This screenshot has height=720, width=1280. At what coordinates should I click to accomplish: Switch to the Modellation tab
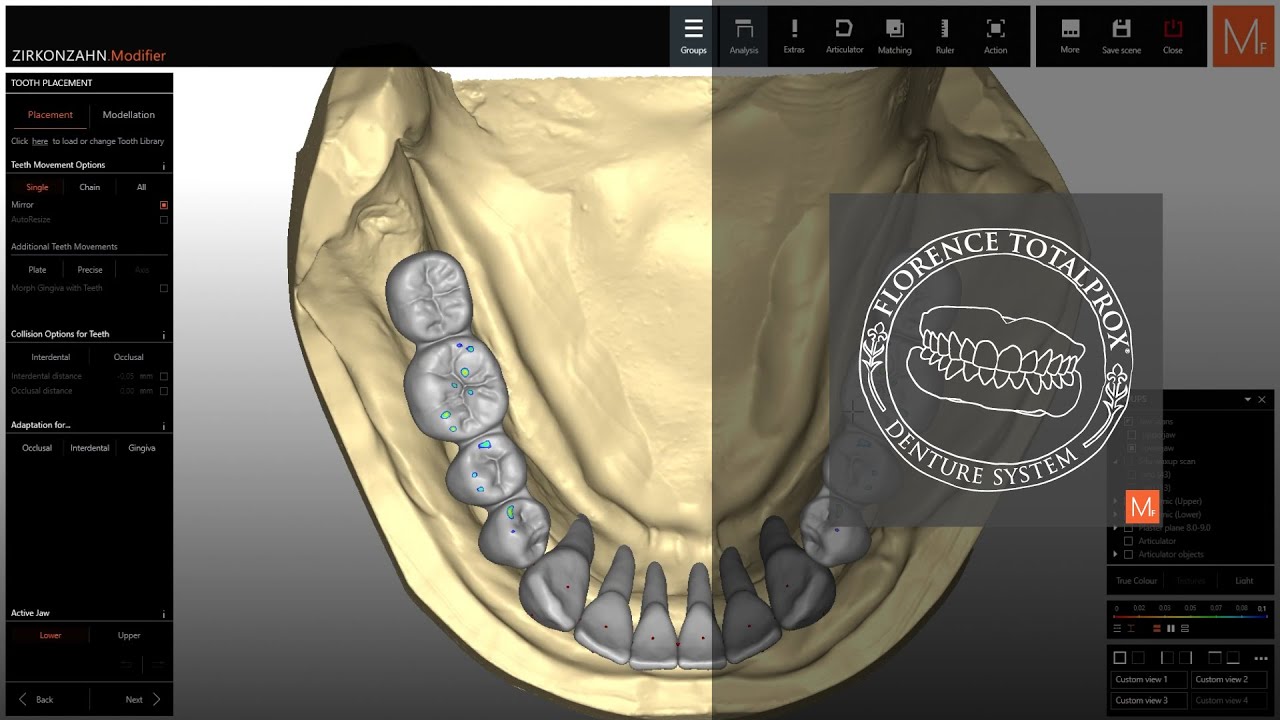pyautogui.click(x=129, y=115)
